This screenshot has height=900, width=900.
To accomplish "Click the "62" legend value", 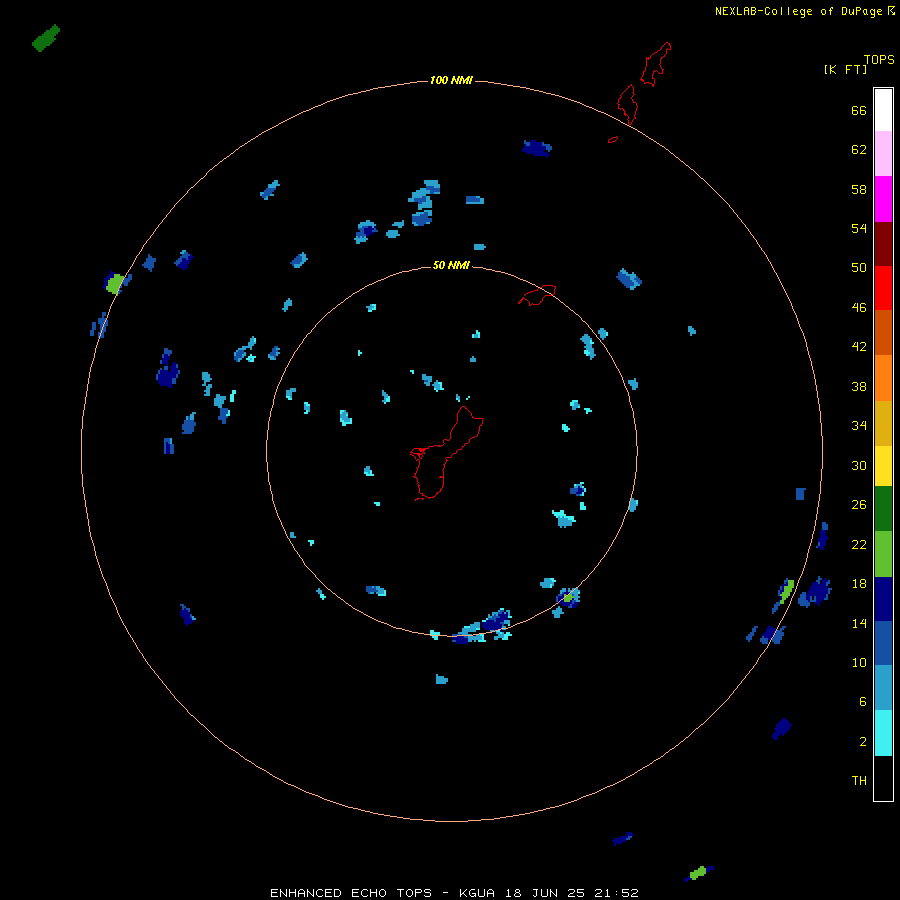I will point(859,150).
